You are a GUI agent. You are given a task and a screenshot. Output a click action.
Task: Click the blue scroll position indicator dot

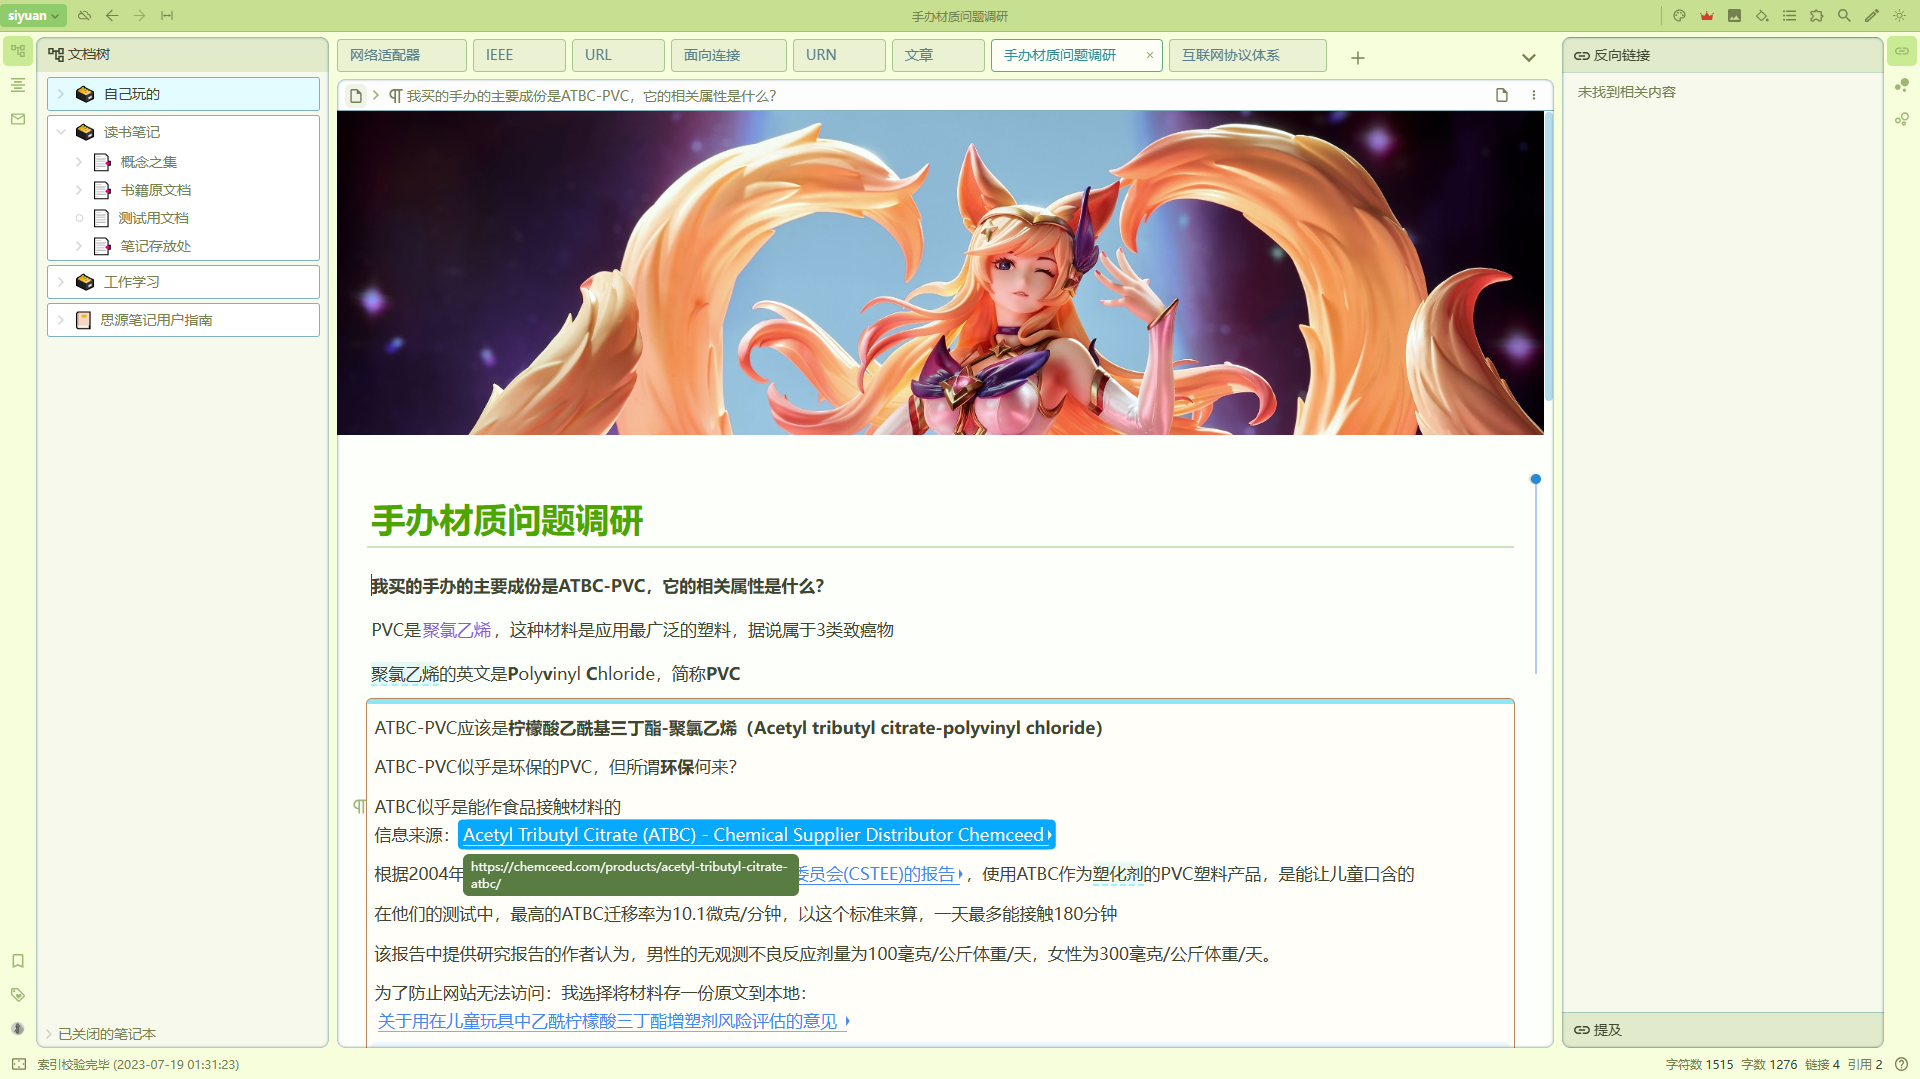1536,480
